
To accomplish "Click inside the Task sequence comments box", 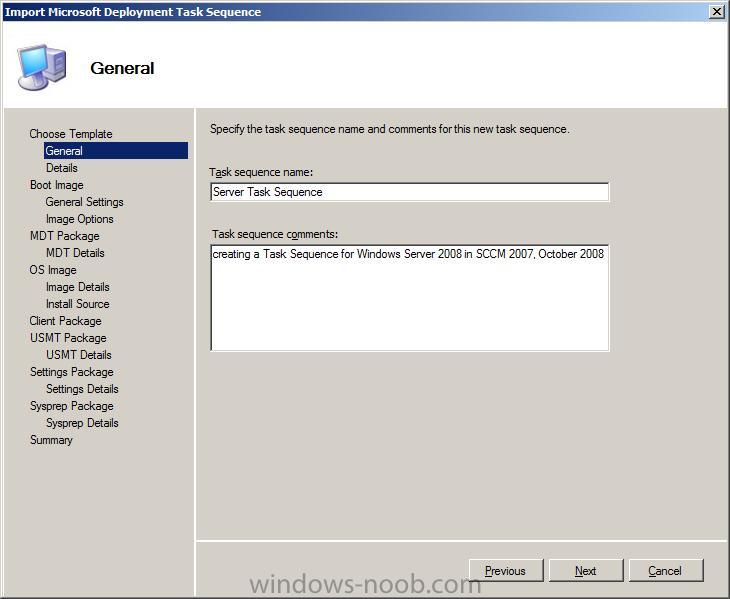I will (x=409, y=297).
